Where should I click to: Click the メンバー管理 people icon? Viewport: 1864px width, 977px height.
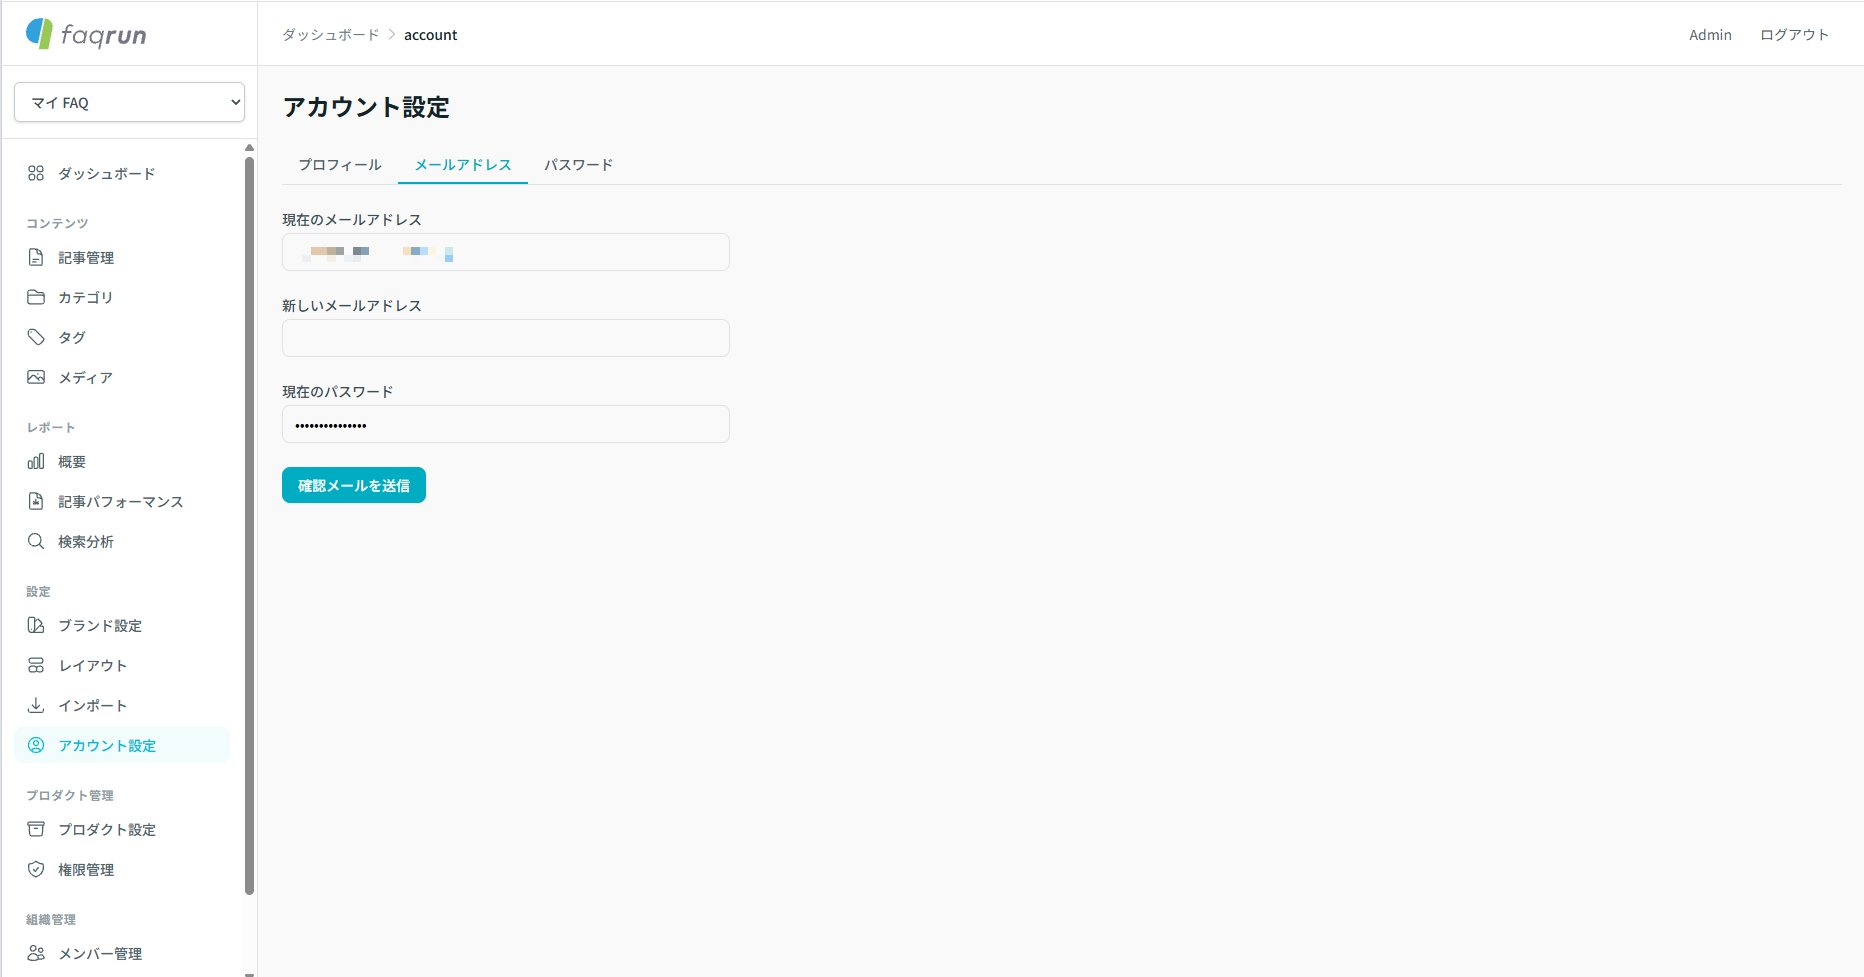click(36, 953)
